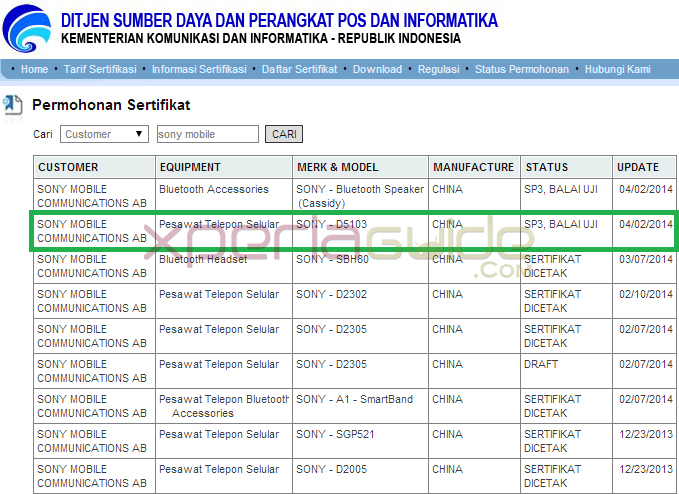Click the DITJEN SUMBER DAYA header title
The image size is (679, 494).
pyautogui.click(x=279, y=20)
